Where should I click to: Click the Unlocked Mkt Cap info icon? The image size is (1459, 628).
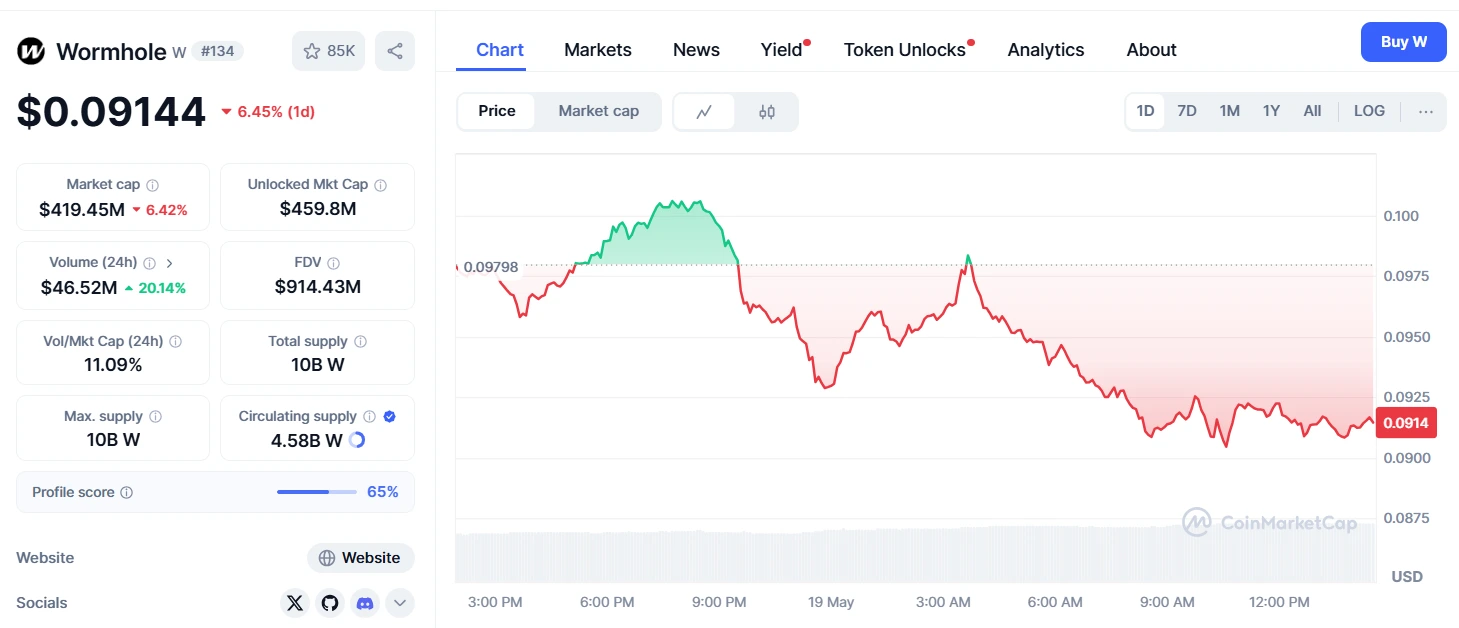pyautogui.click(x=381, y=185)
